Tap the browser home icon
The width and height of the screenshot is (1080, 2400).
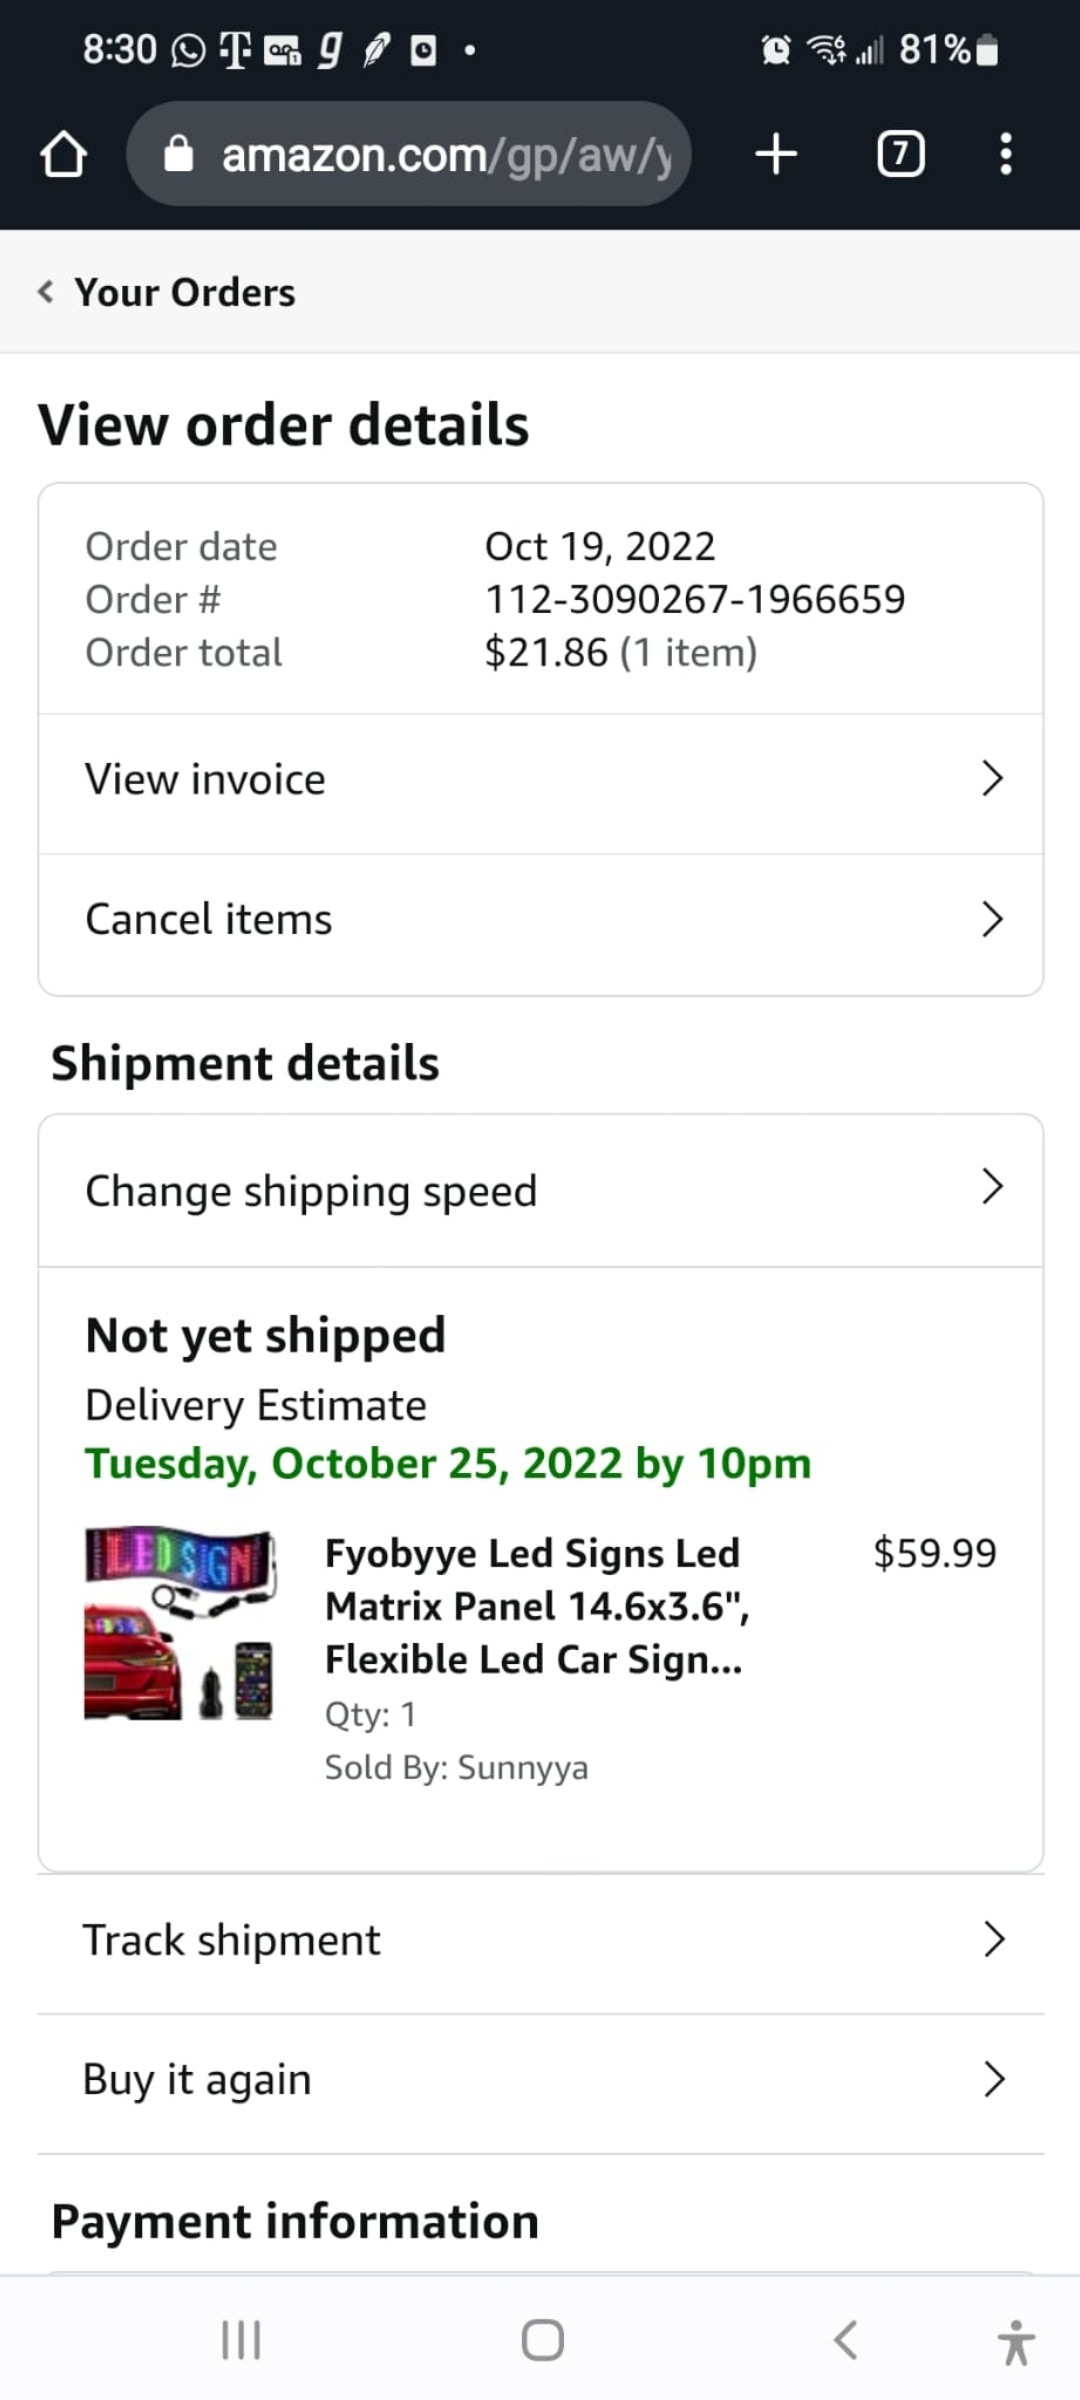63,155
